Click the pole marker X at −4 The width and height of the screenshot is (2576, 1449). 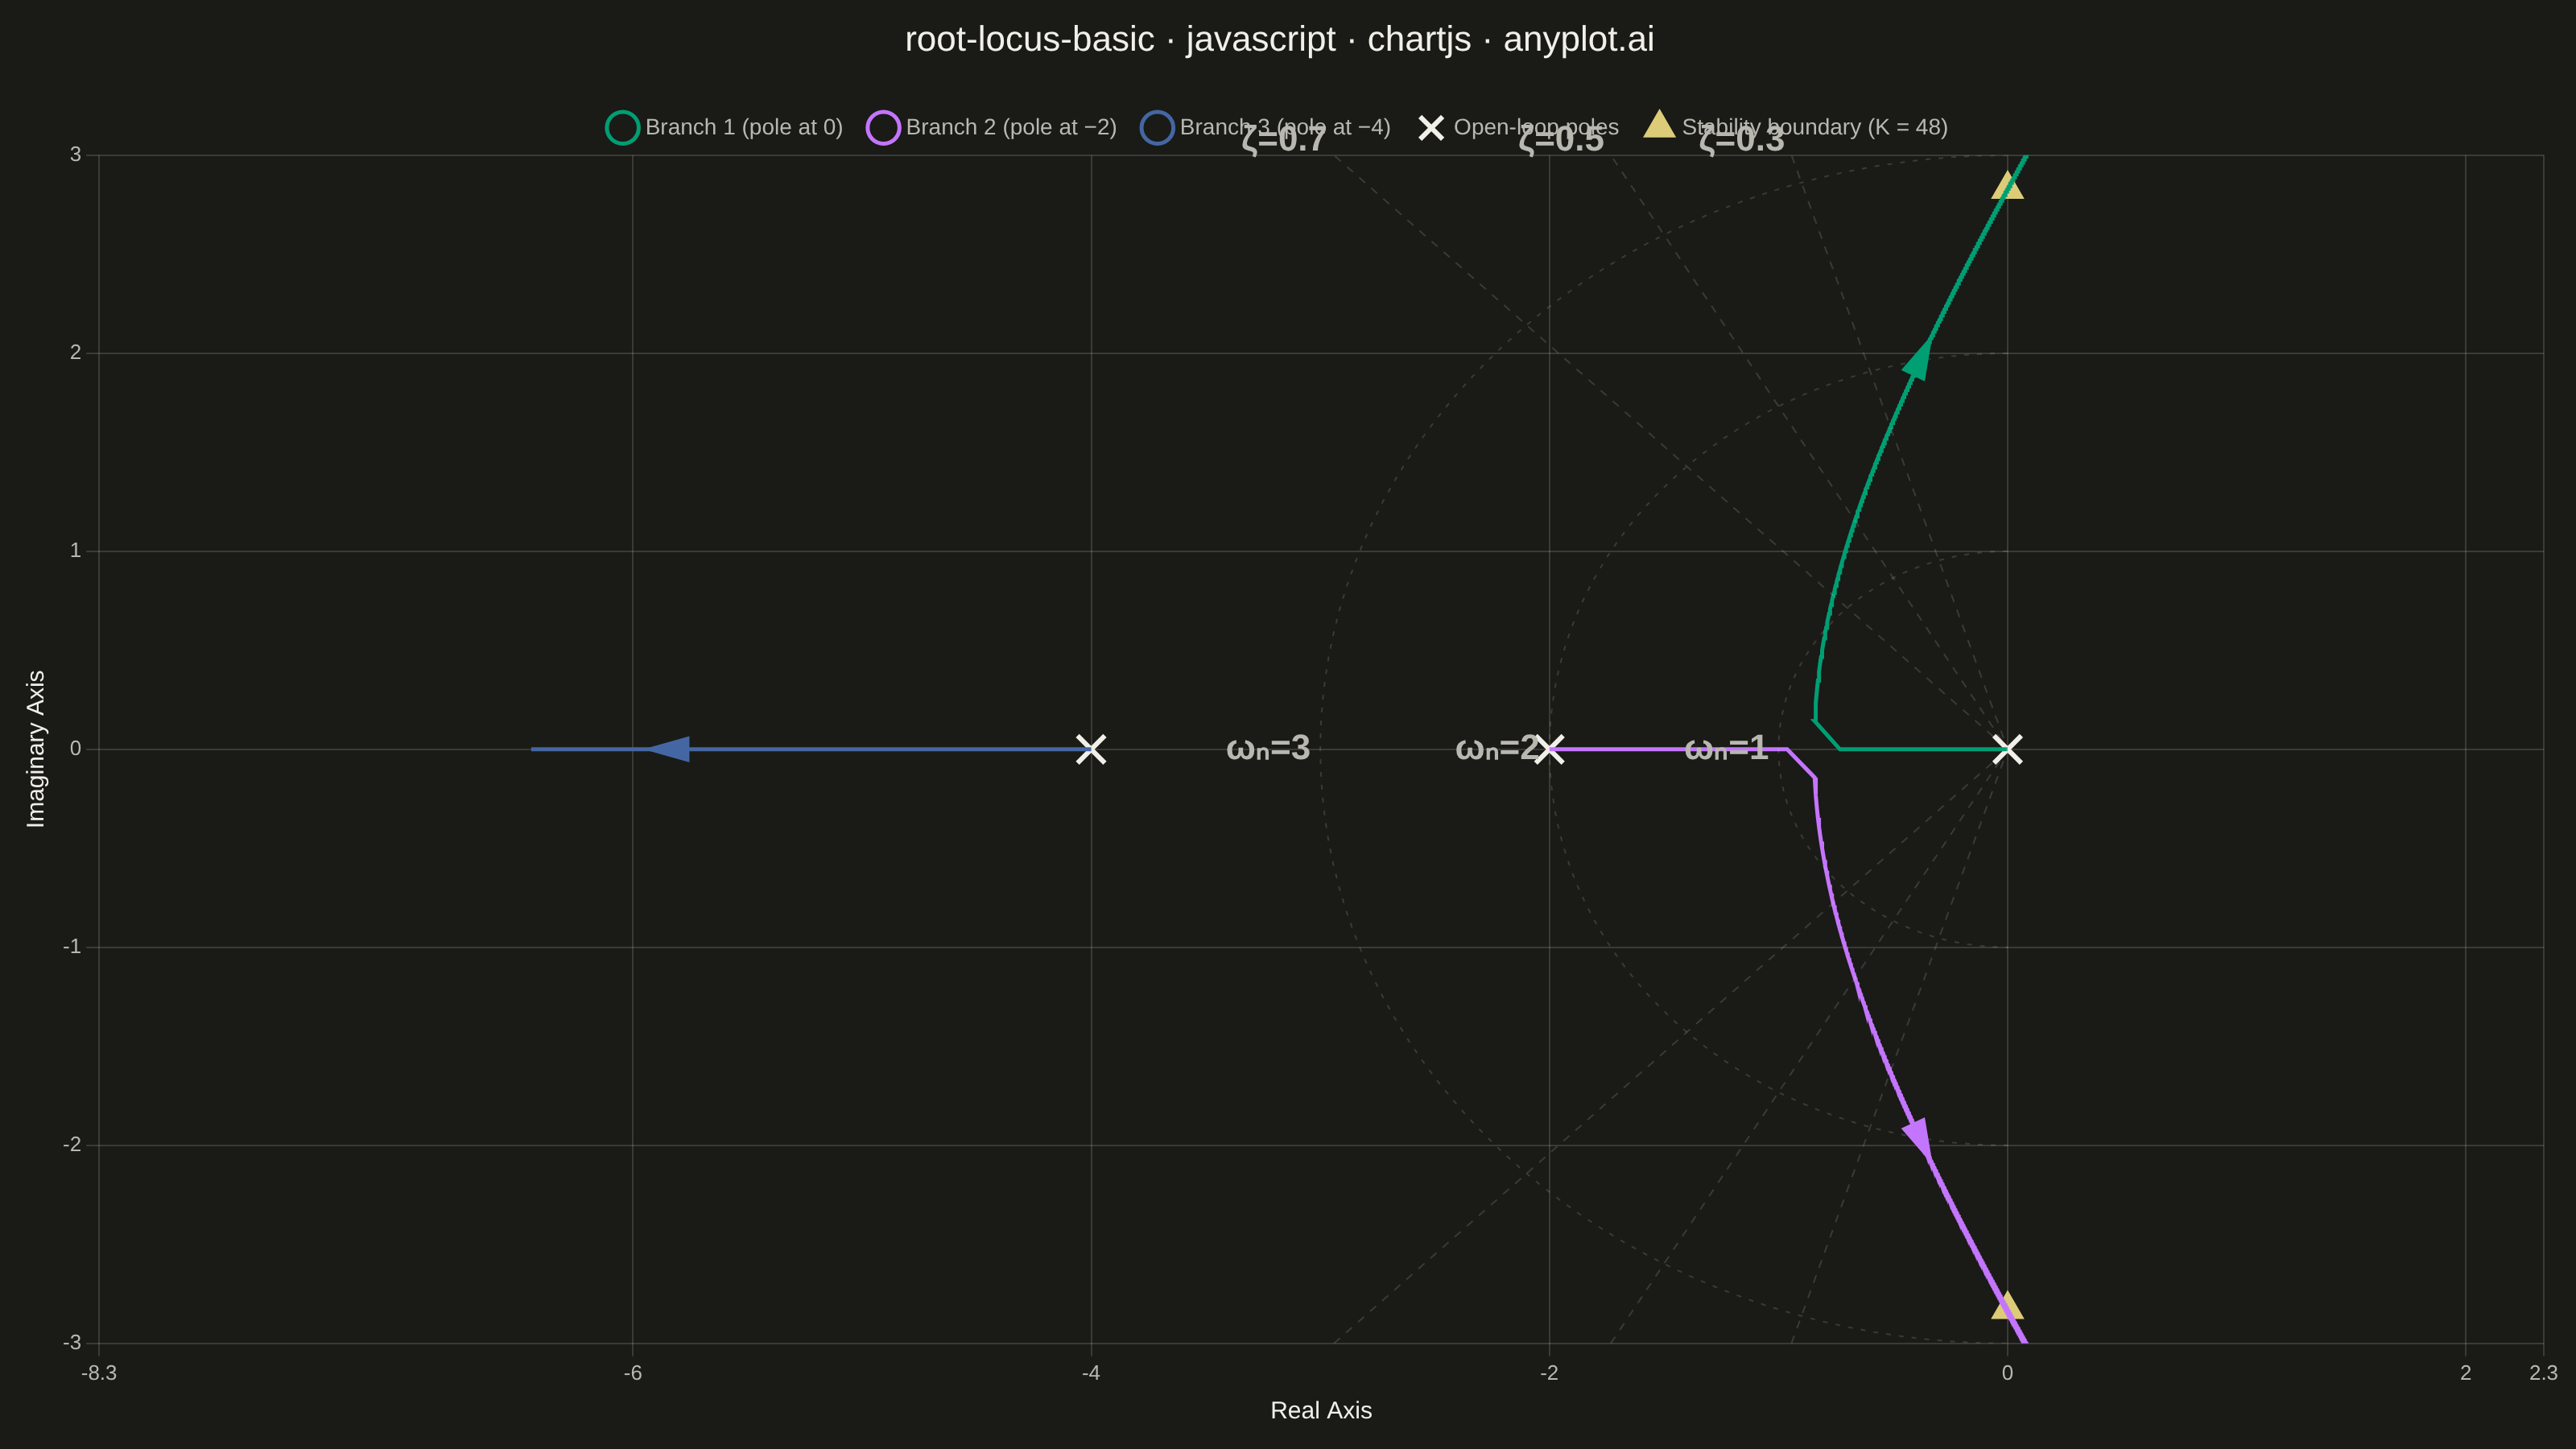point(1091,749)
